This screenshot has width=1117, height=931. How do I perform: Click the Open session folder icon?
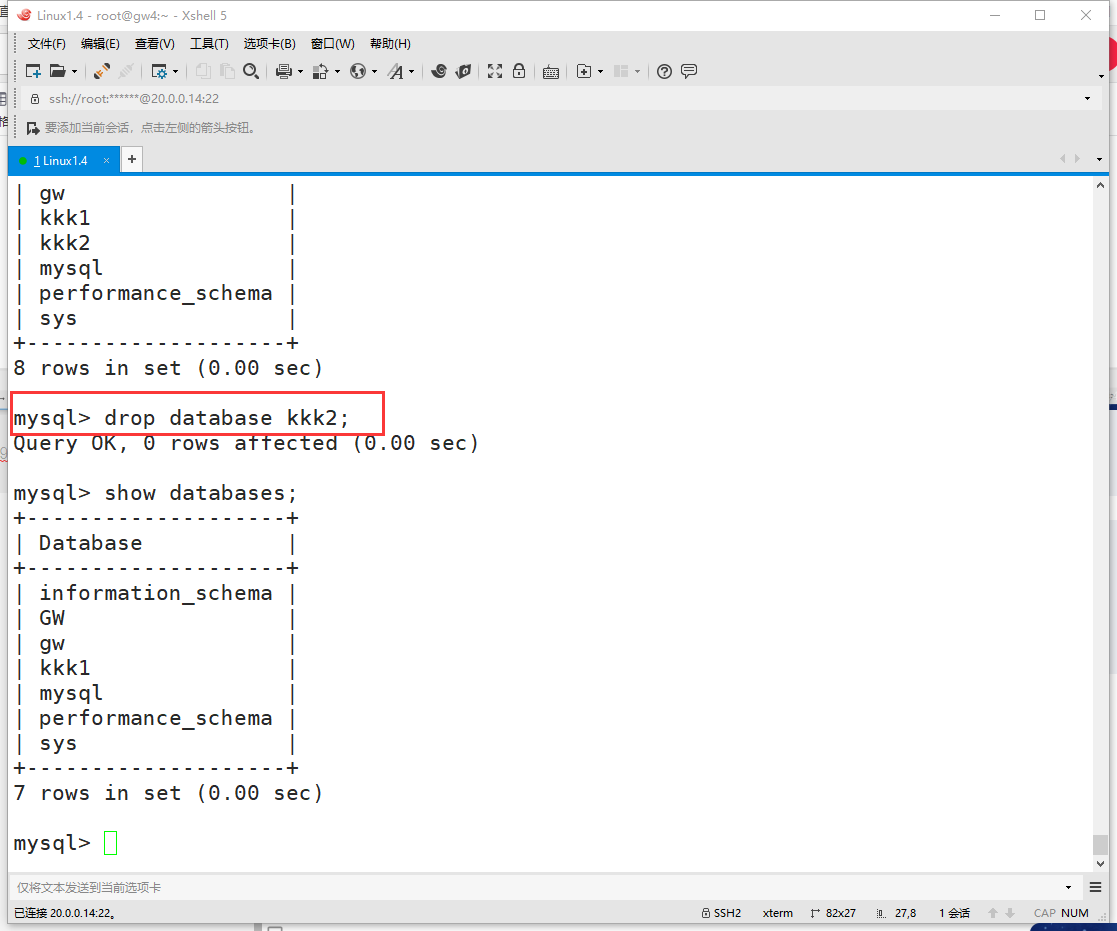(x=58, y=71)
